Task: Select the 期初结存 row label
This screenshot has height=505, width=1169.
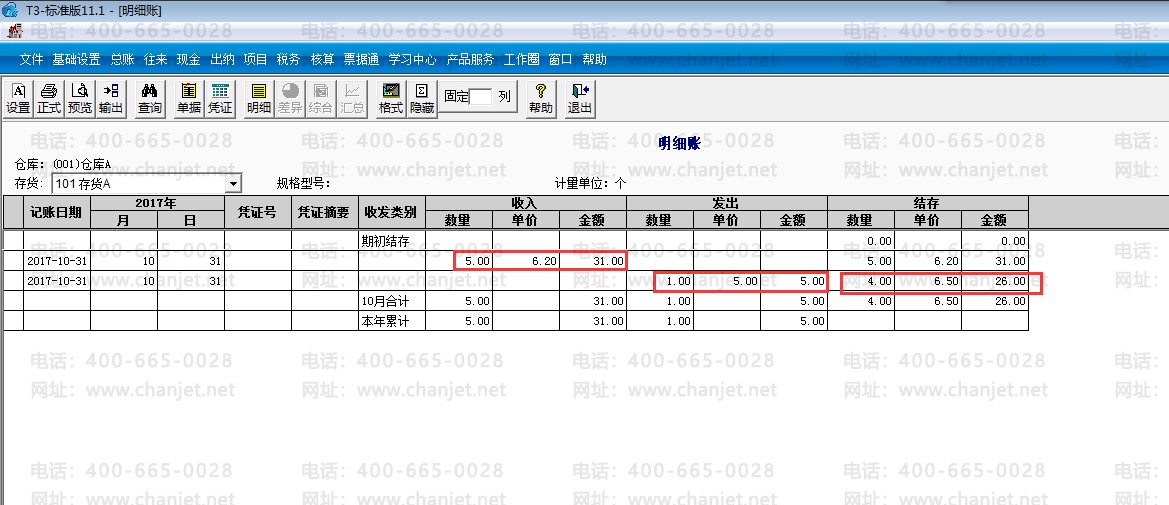Action: (391, 240)
